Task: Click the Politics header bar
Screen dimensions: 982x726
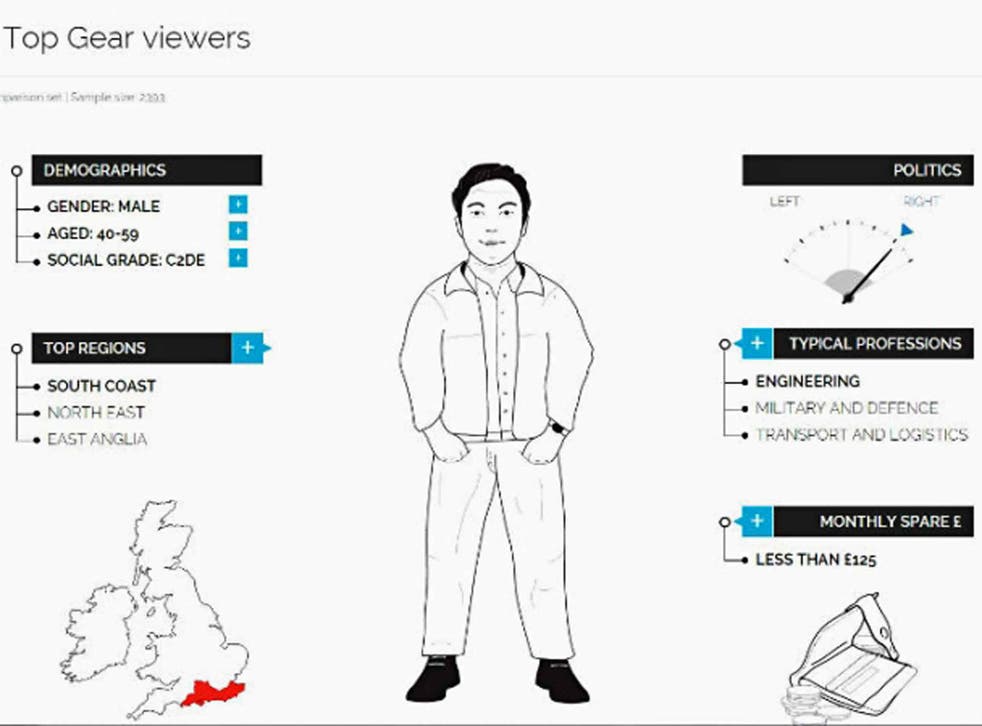Action: [x=858, y=170]
